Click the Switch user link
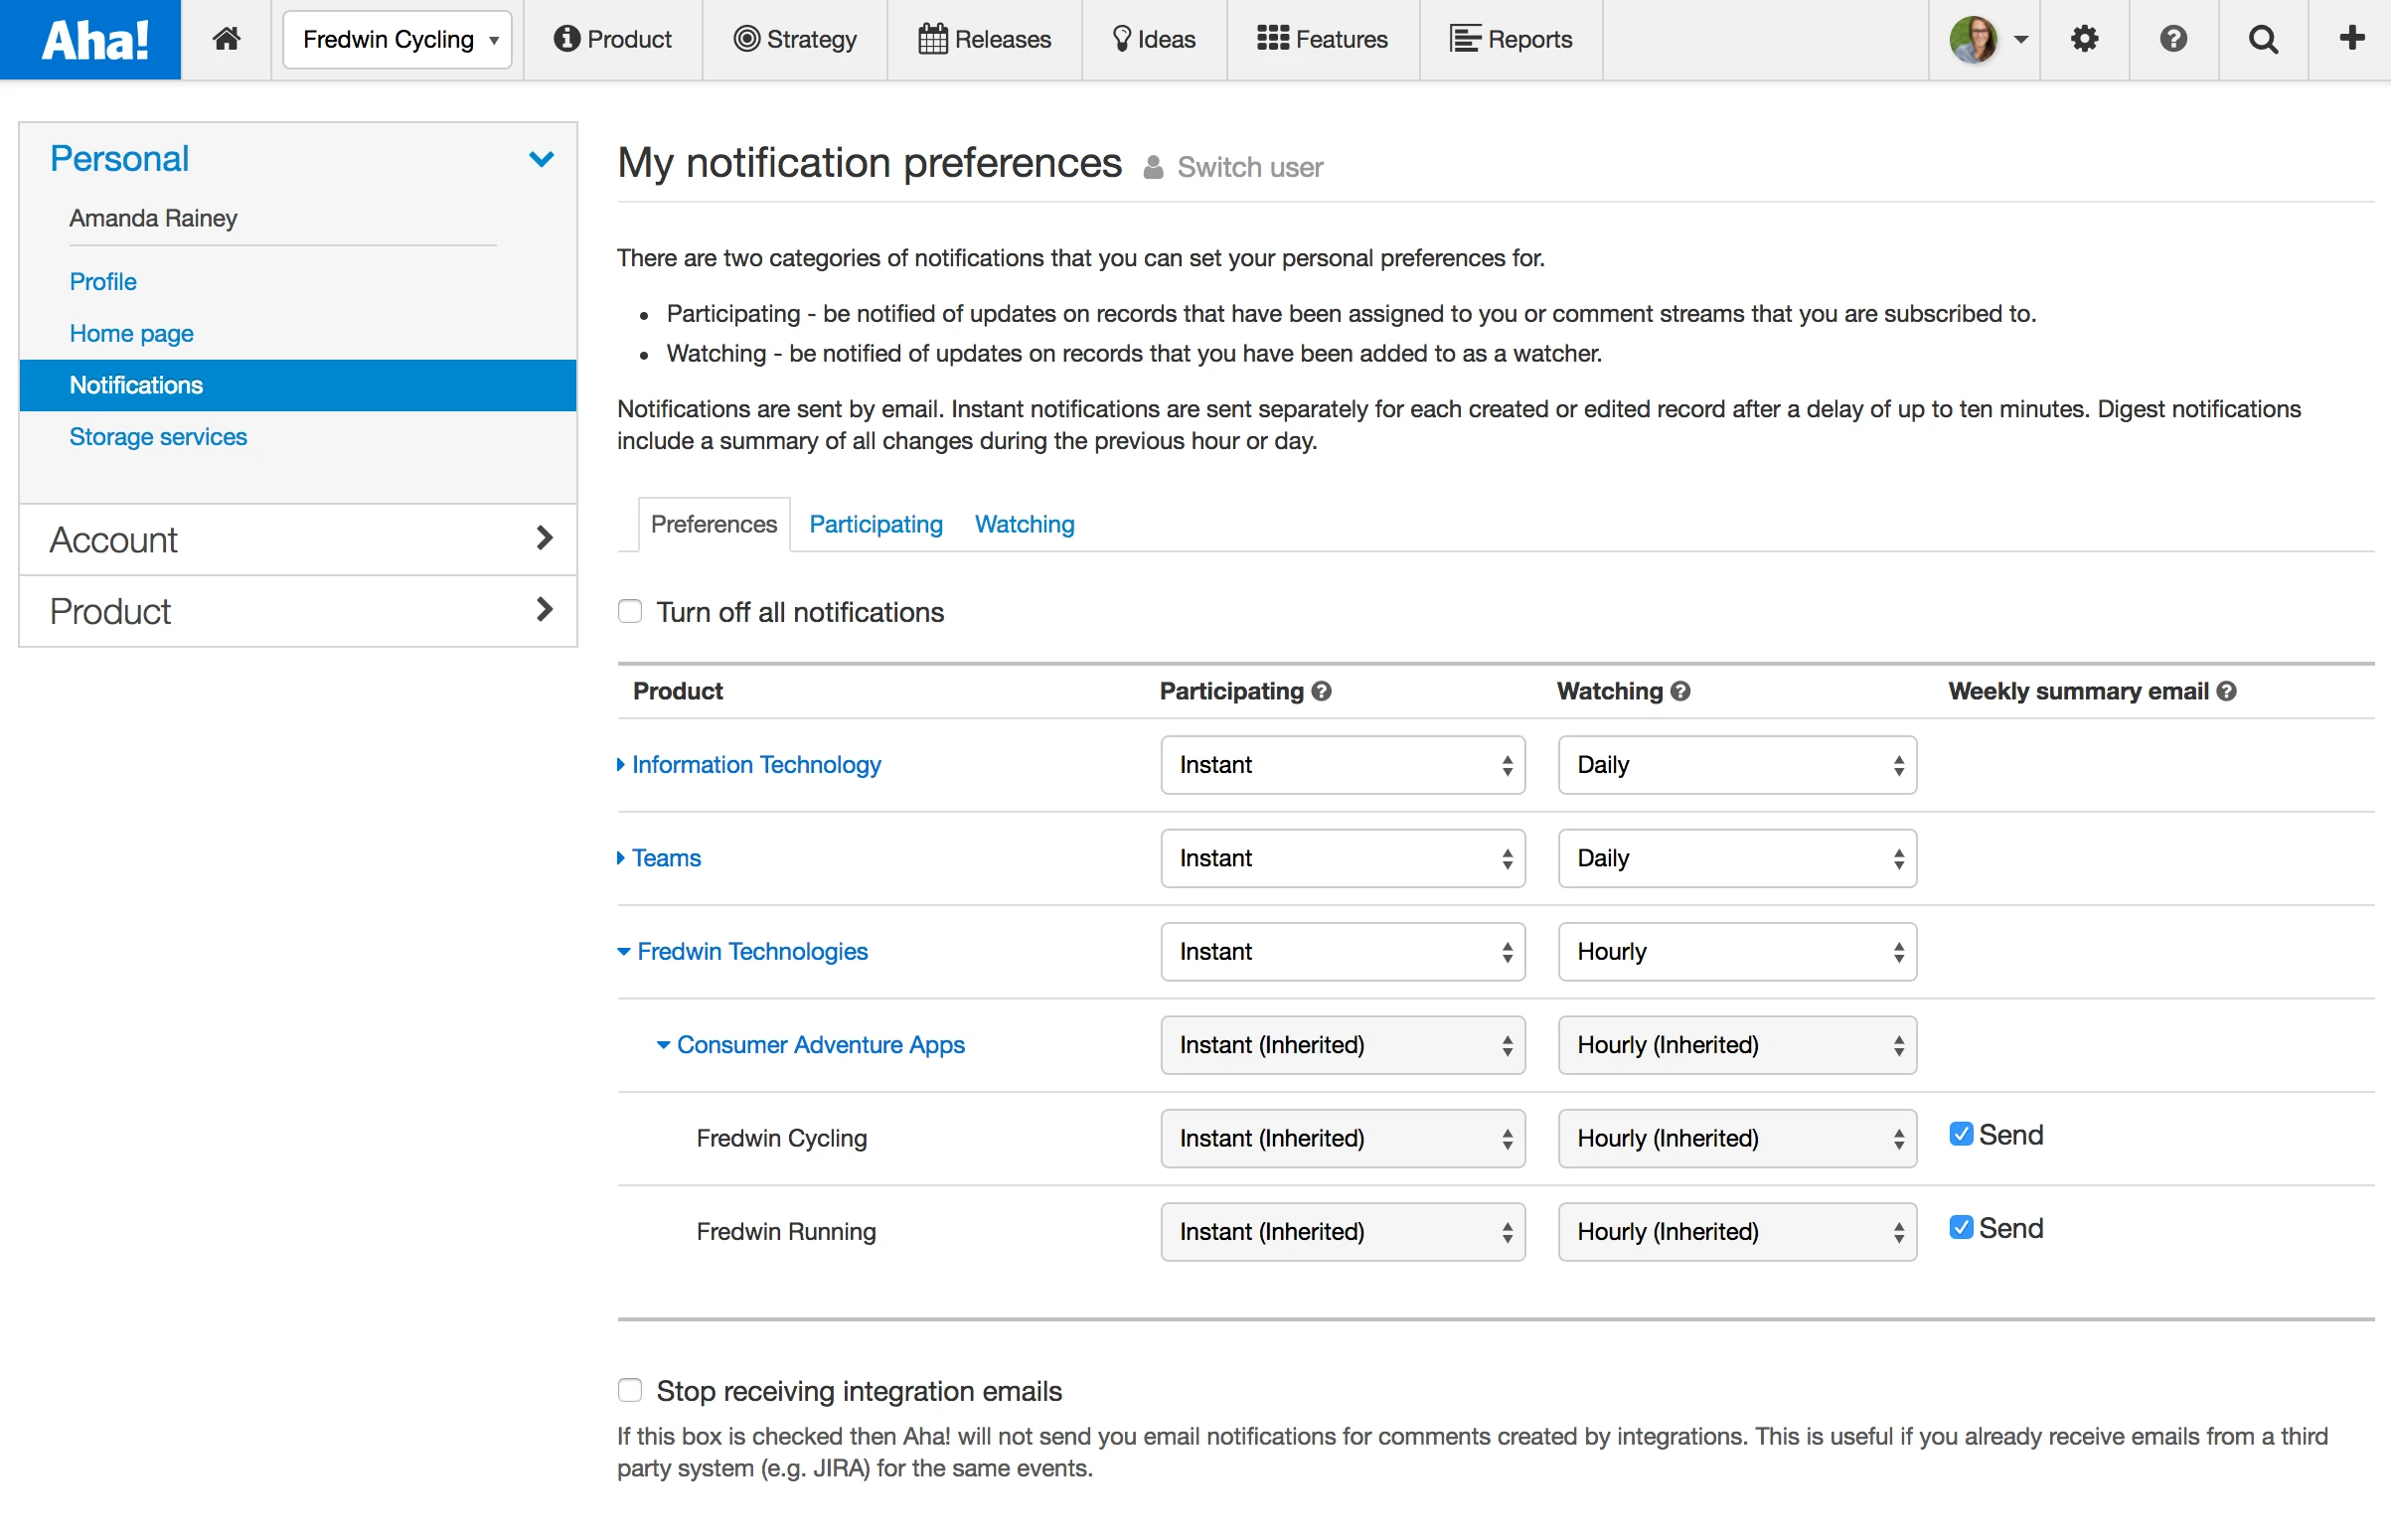Image resolution: width=2391 pixels, height=1540 pixels. [x=1249, y=167]
